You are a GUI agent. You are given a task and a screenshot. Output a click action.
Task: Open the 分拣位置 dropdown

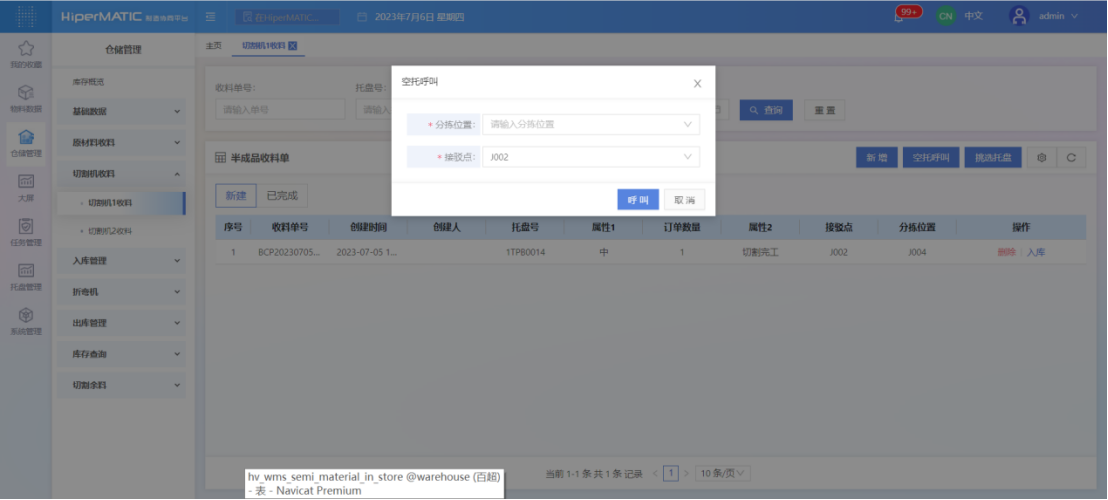coord(590,125)
